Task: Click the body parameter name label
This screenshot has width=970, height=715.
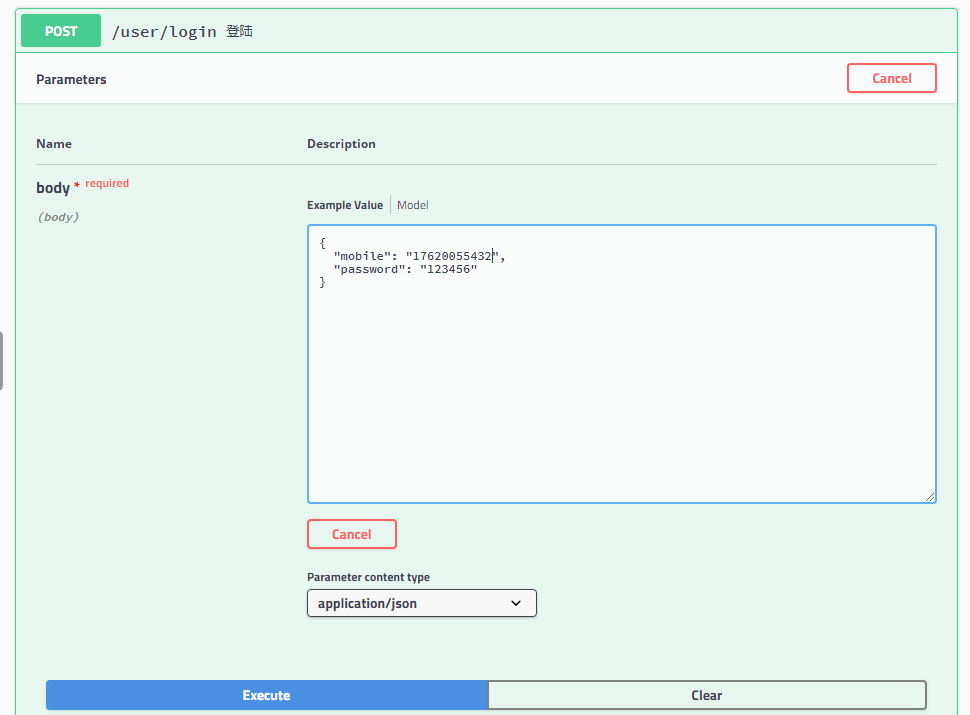Action: pos(53,188)
